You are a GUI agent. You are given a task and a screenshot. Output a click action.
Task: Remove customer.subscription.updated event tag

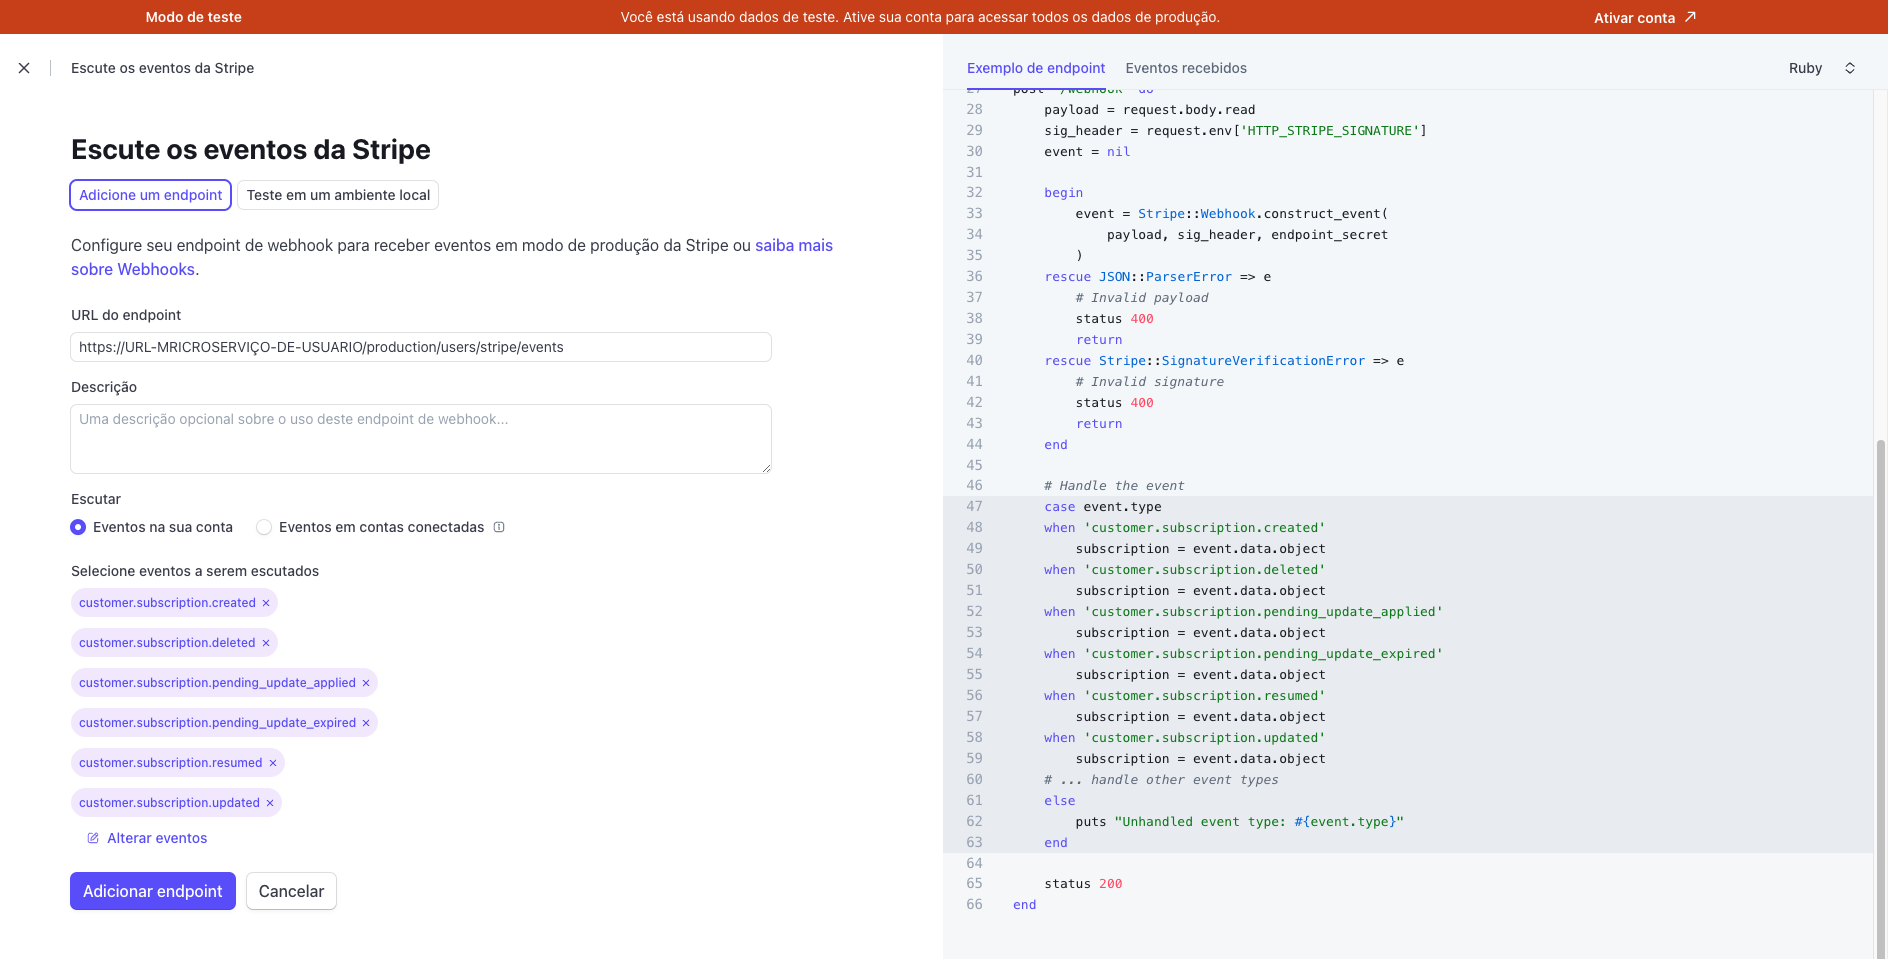tap(270, 803)
